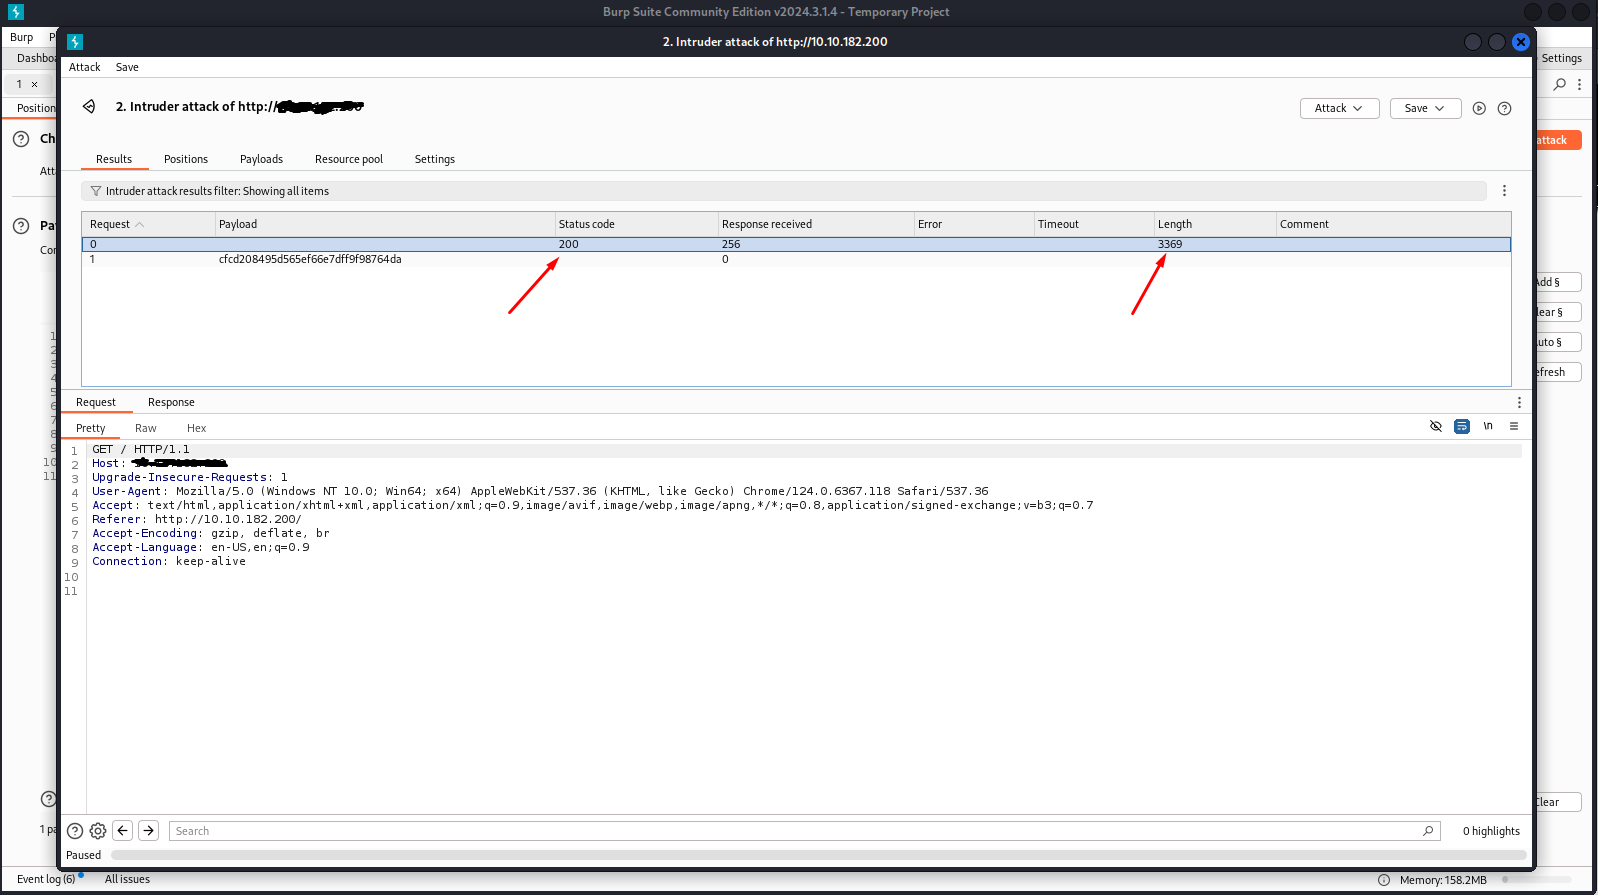Open the results table options kebab menu
The width and height of the screenshot is (1598, 895).
(1504, 191)
